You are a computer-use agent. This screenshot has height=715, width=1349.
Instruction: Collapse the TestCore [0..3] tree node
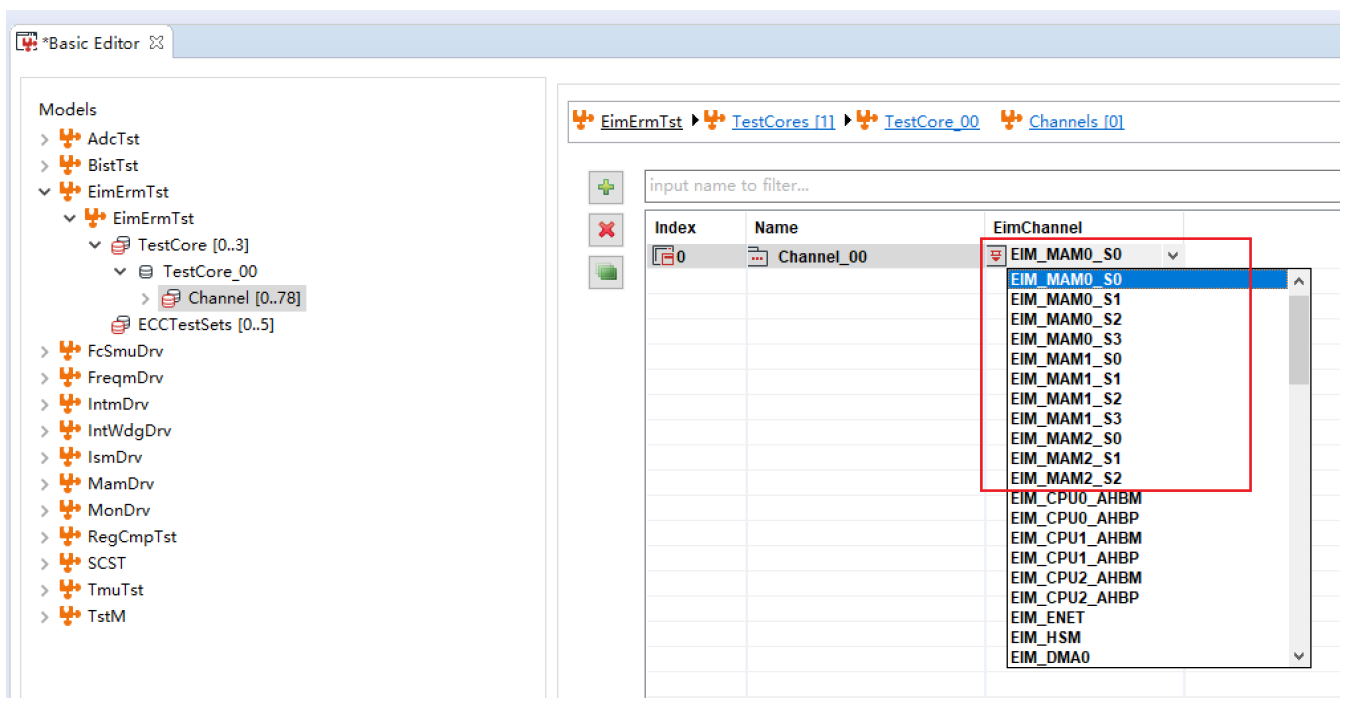(x=95, y=246)
